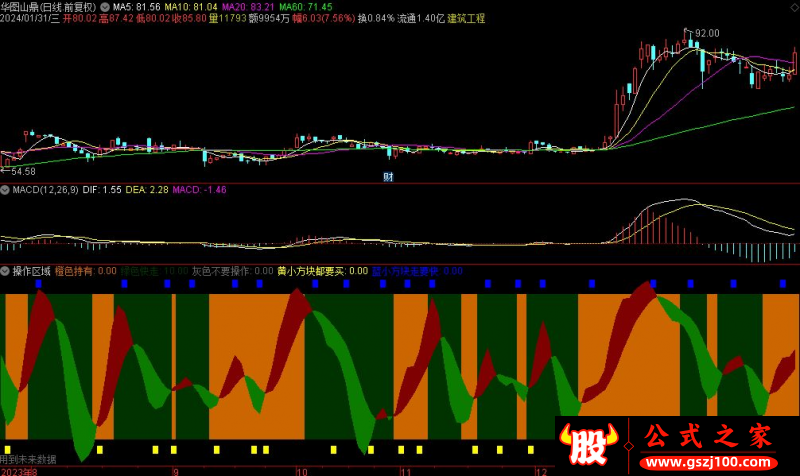Click the 财 financial marker on price chart
The image size is (800, 476).
tap(388, 177)
